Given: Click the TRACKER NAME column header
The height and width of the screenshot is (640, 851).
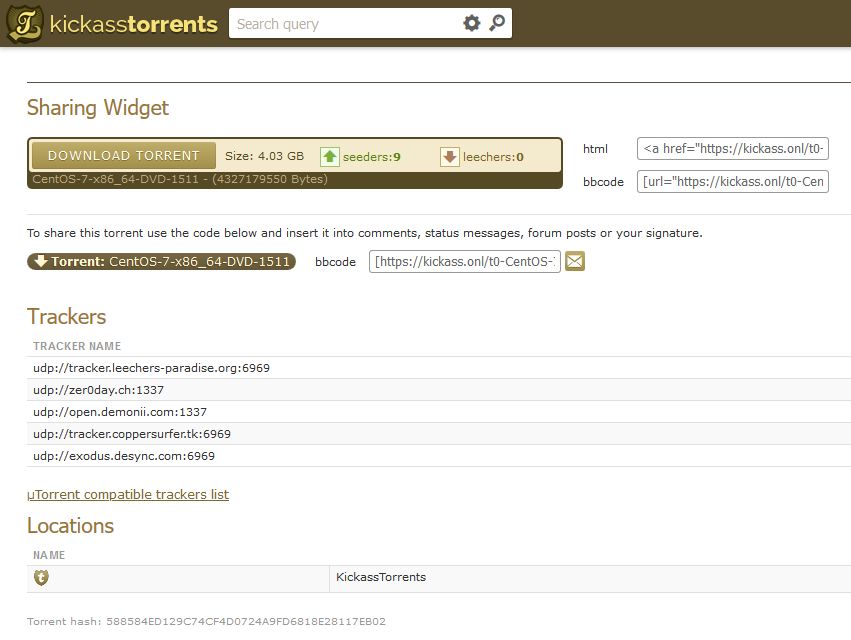Looking at the screenshot, I should click(x=77, y=346).
